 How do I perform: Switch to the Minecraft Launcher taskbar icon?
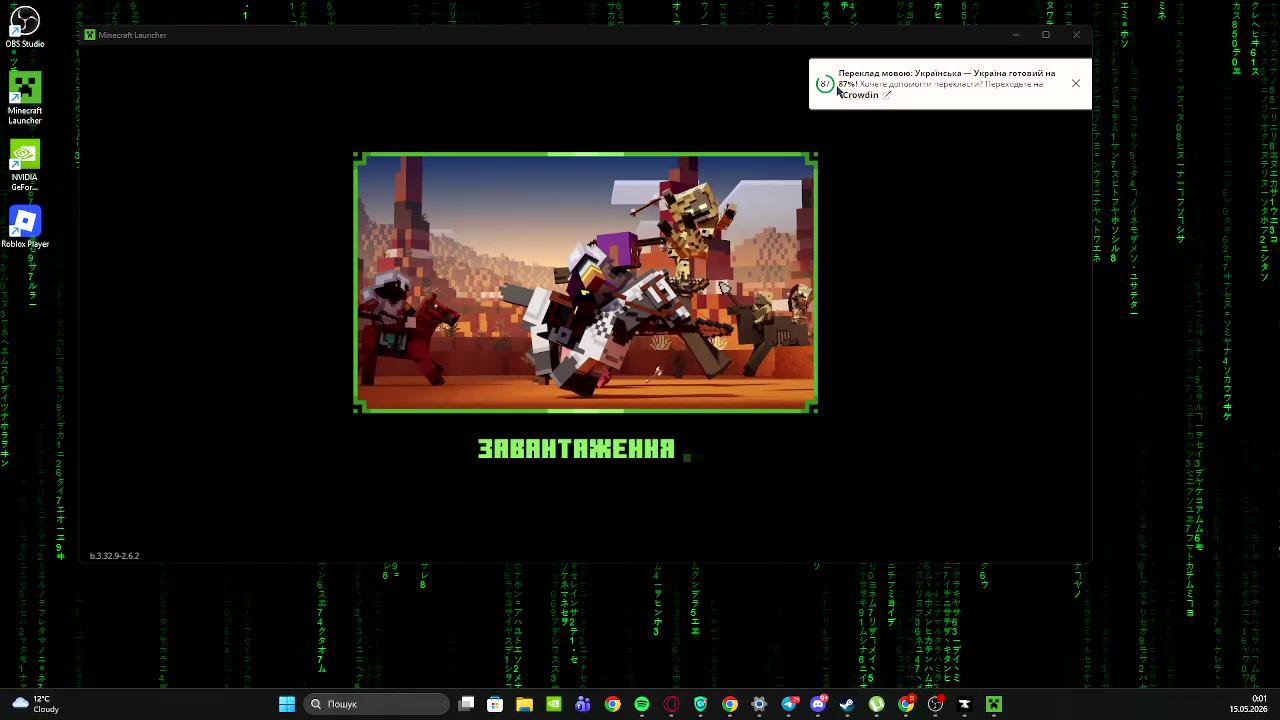point(994,704)
